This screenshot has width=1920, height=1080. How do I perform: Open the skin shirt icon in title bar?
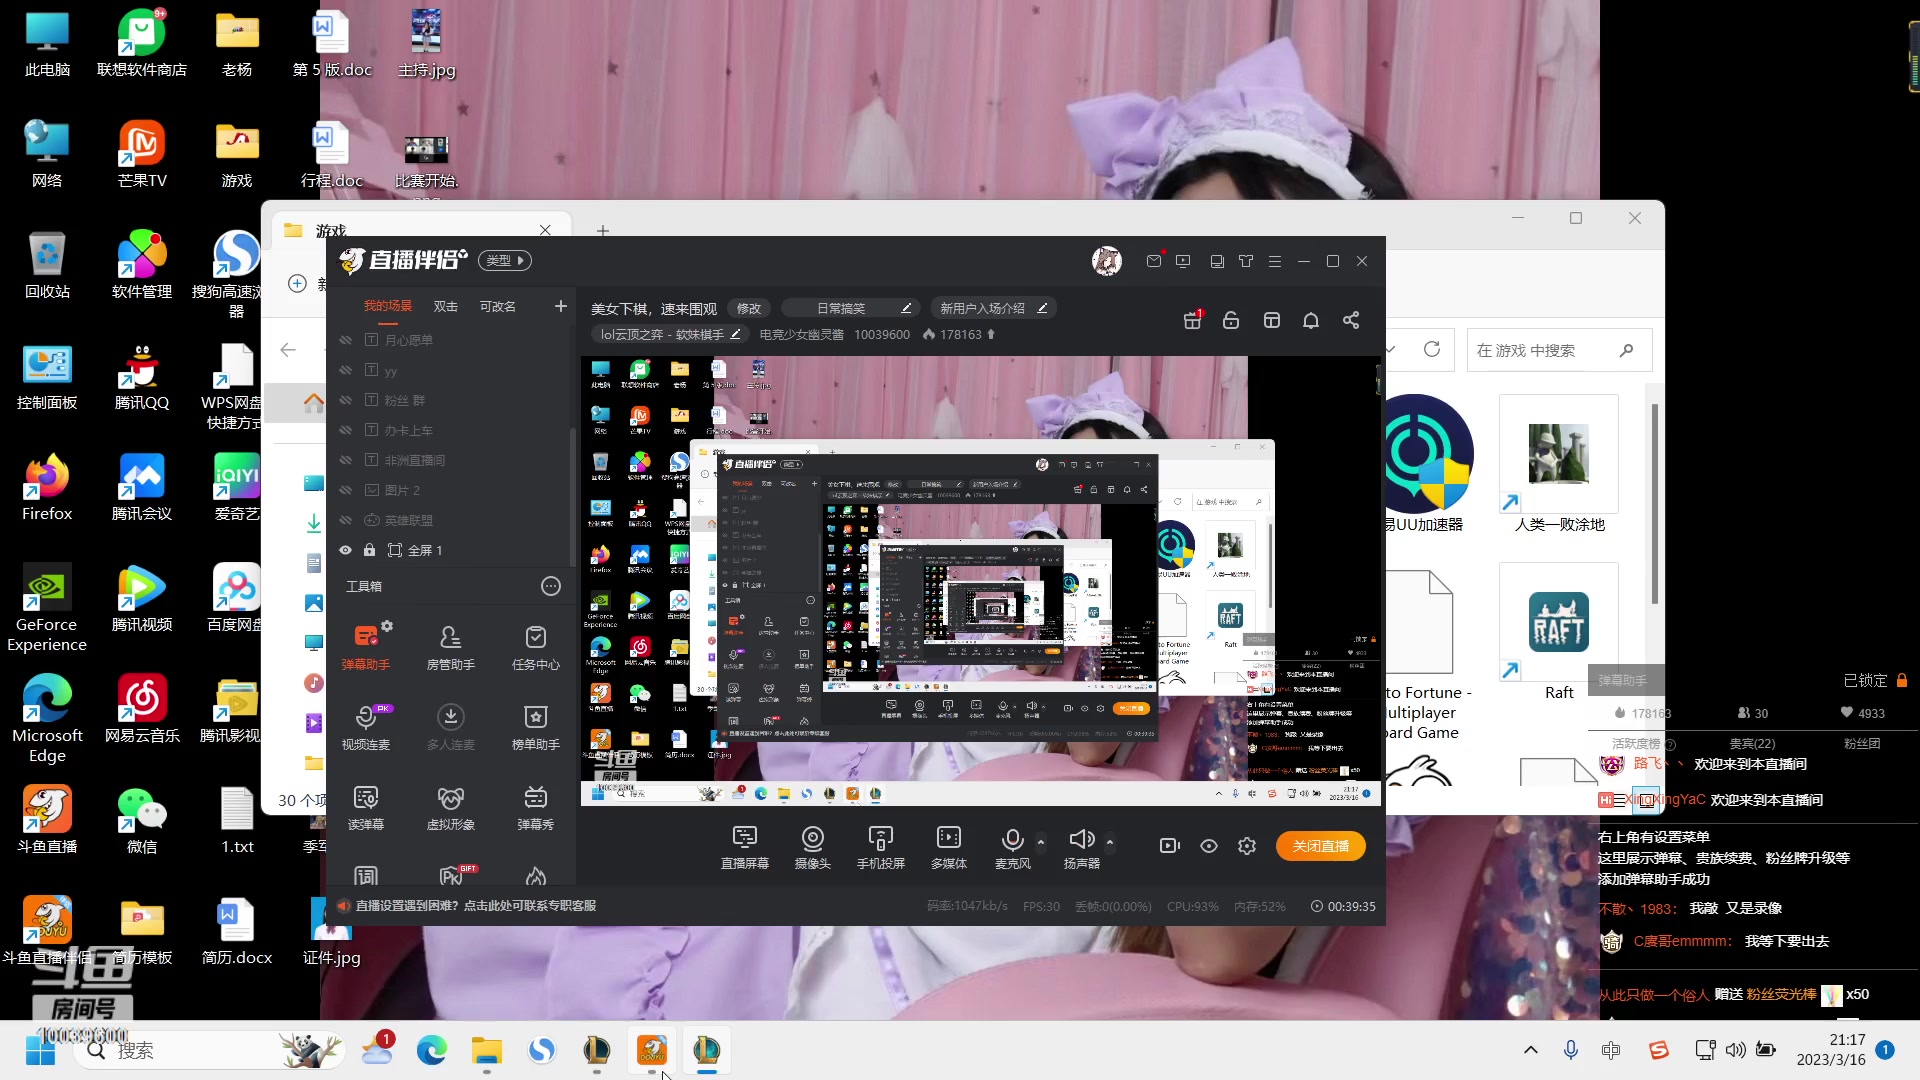1246,261
